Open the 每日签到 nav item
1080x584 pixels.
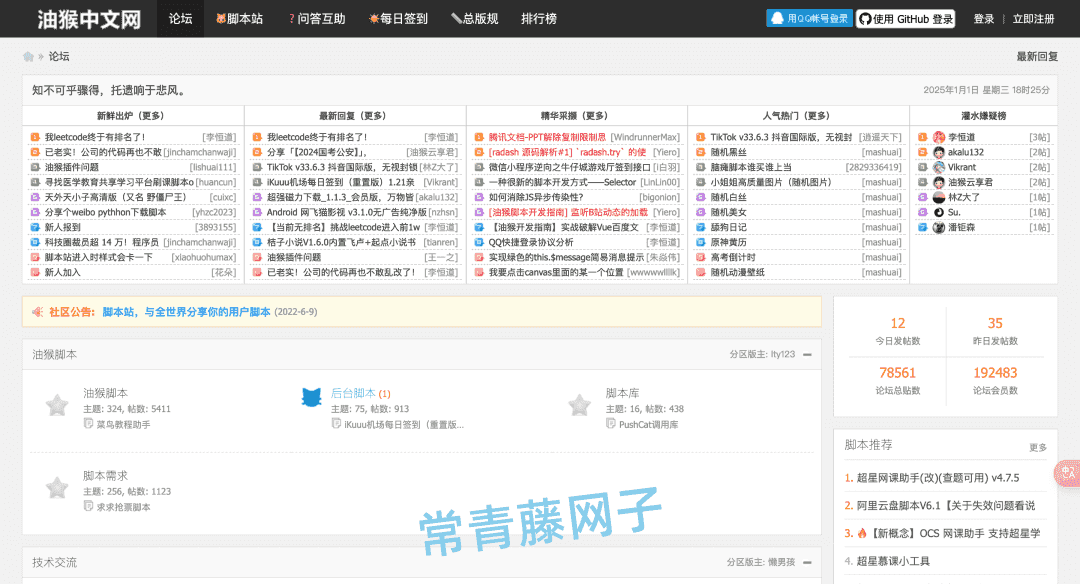[398, 19]
